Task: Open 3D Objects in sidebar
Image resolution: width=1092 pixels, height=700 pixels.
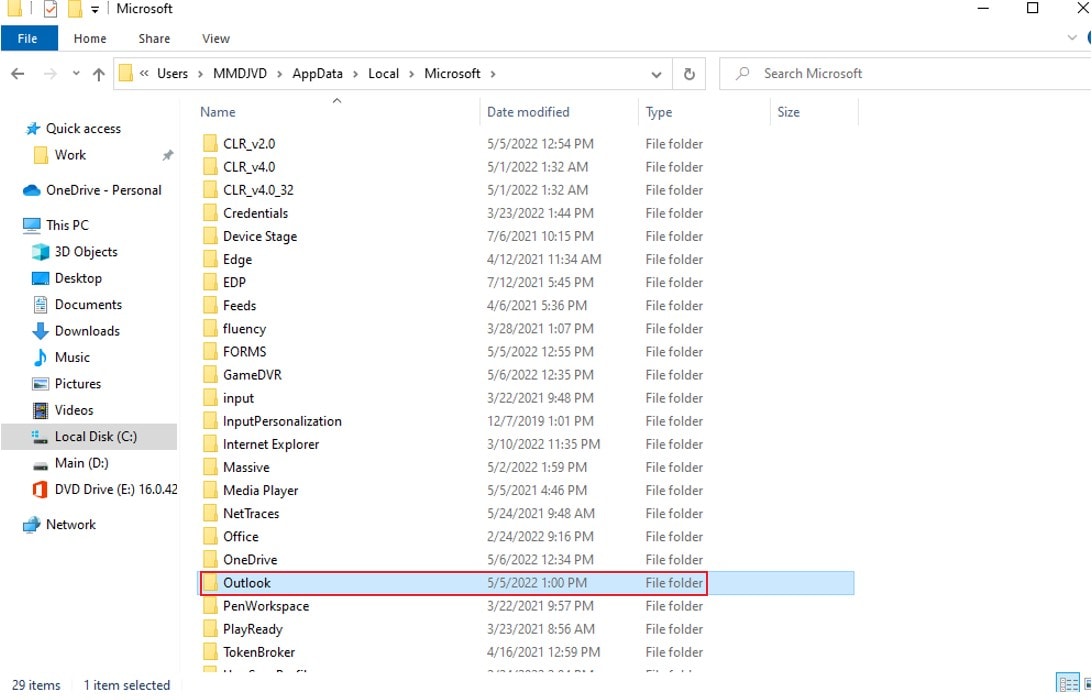Action: point(86,252)
